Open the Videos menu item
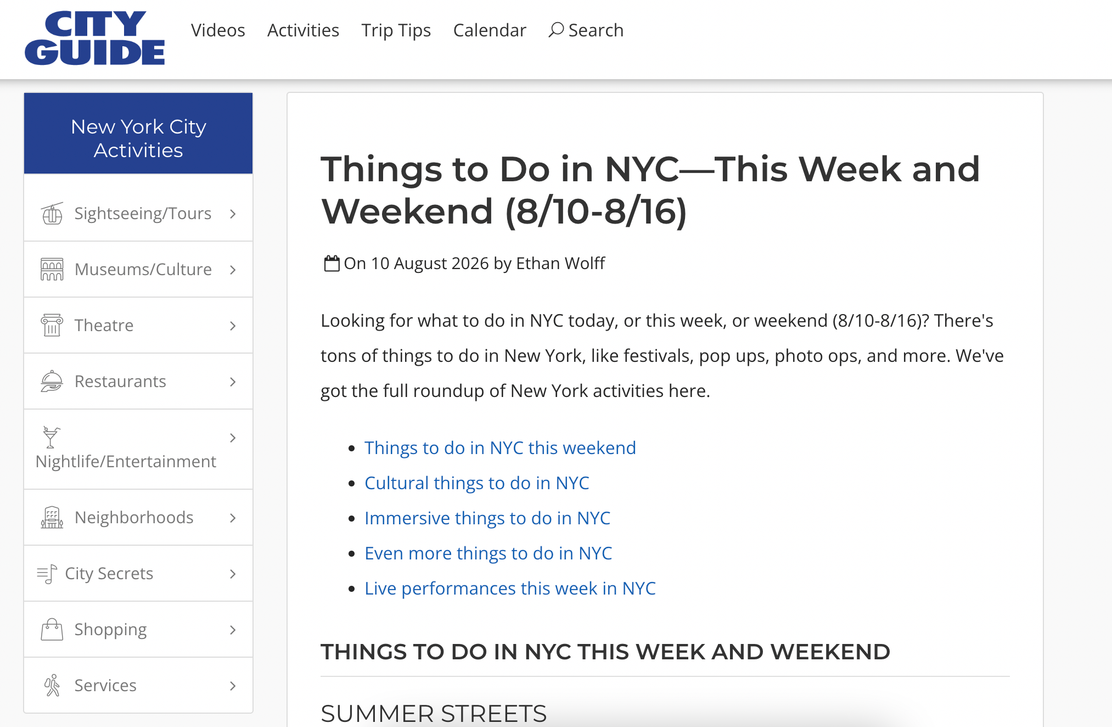This screenshot has height=727, width=1112. click(218, 30)
